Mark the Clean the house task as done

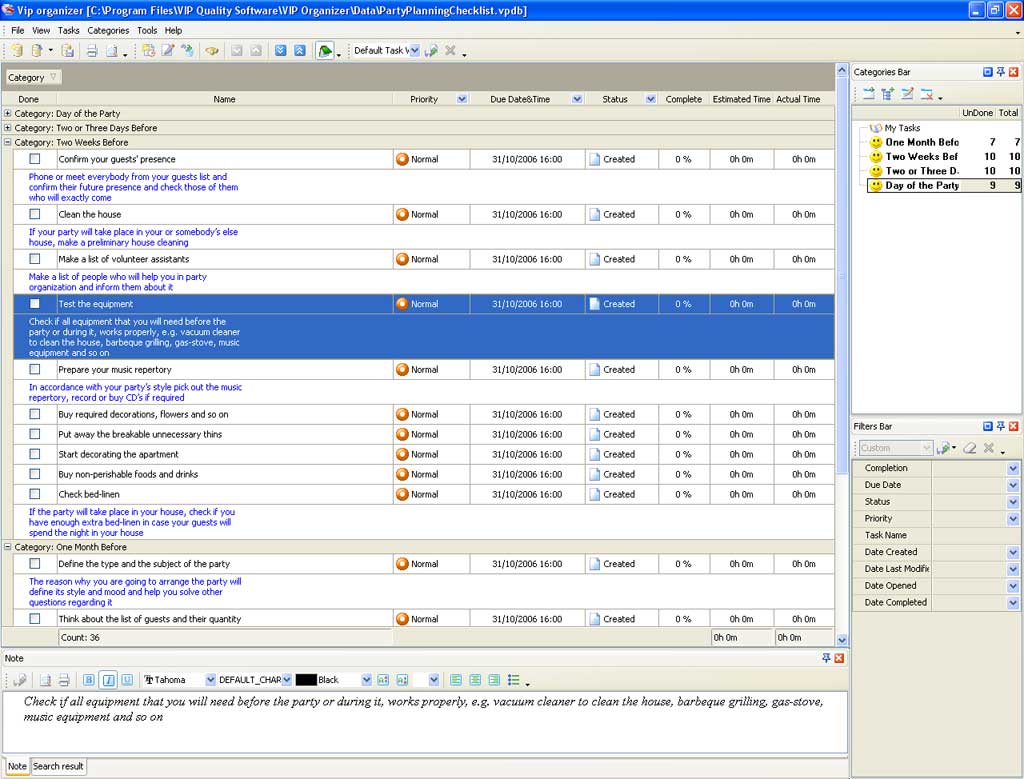[x=34, y=214]
